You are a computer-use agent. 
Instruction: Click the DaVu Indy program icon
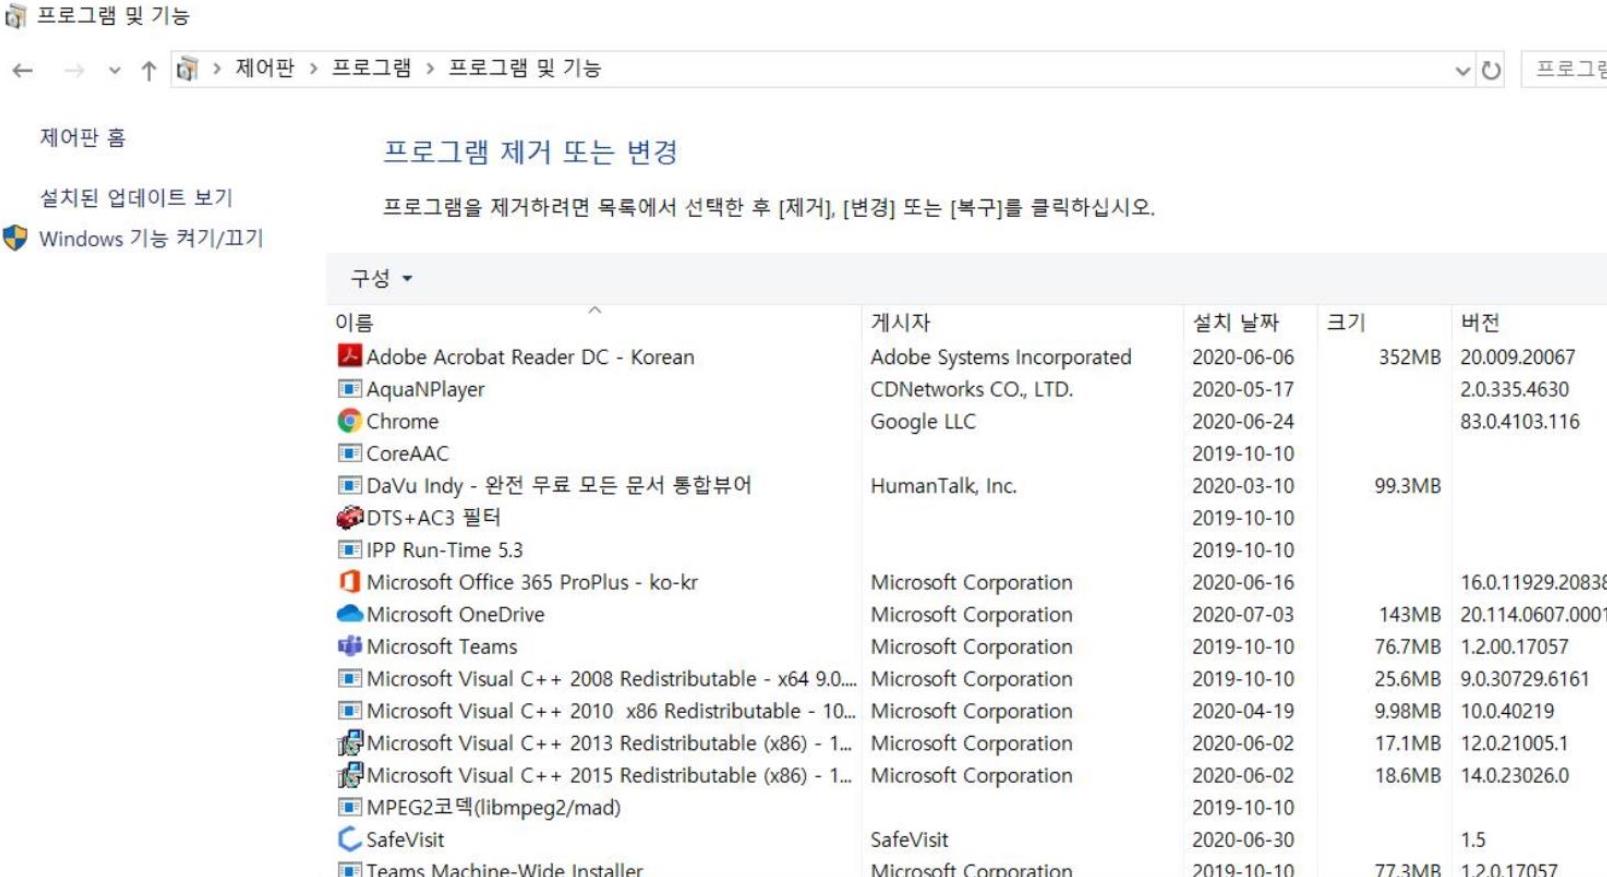(x=349, y=485)
